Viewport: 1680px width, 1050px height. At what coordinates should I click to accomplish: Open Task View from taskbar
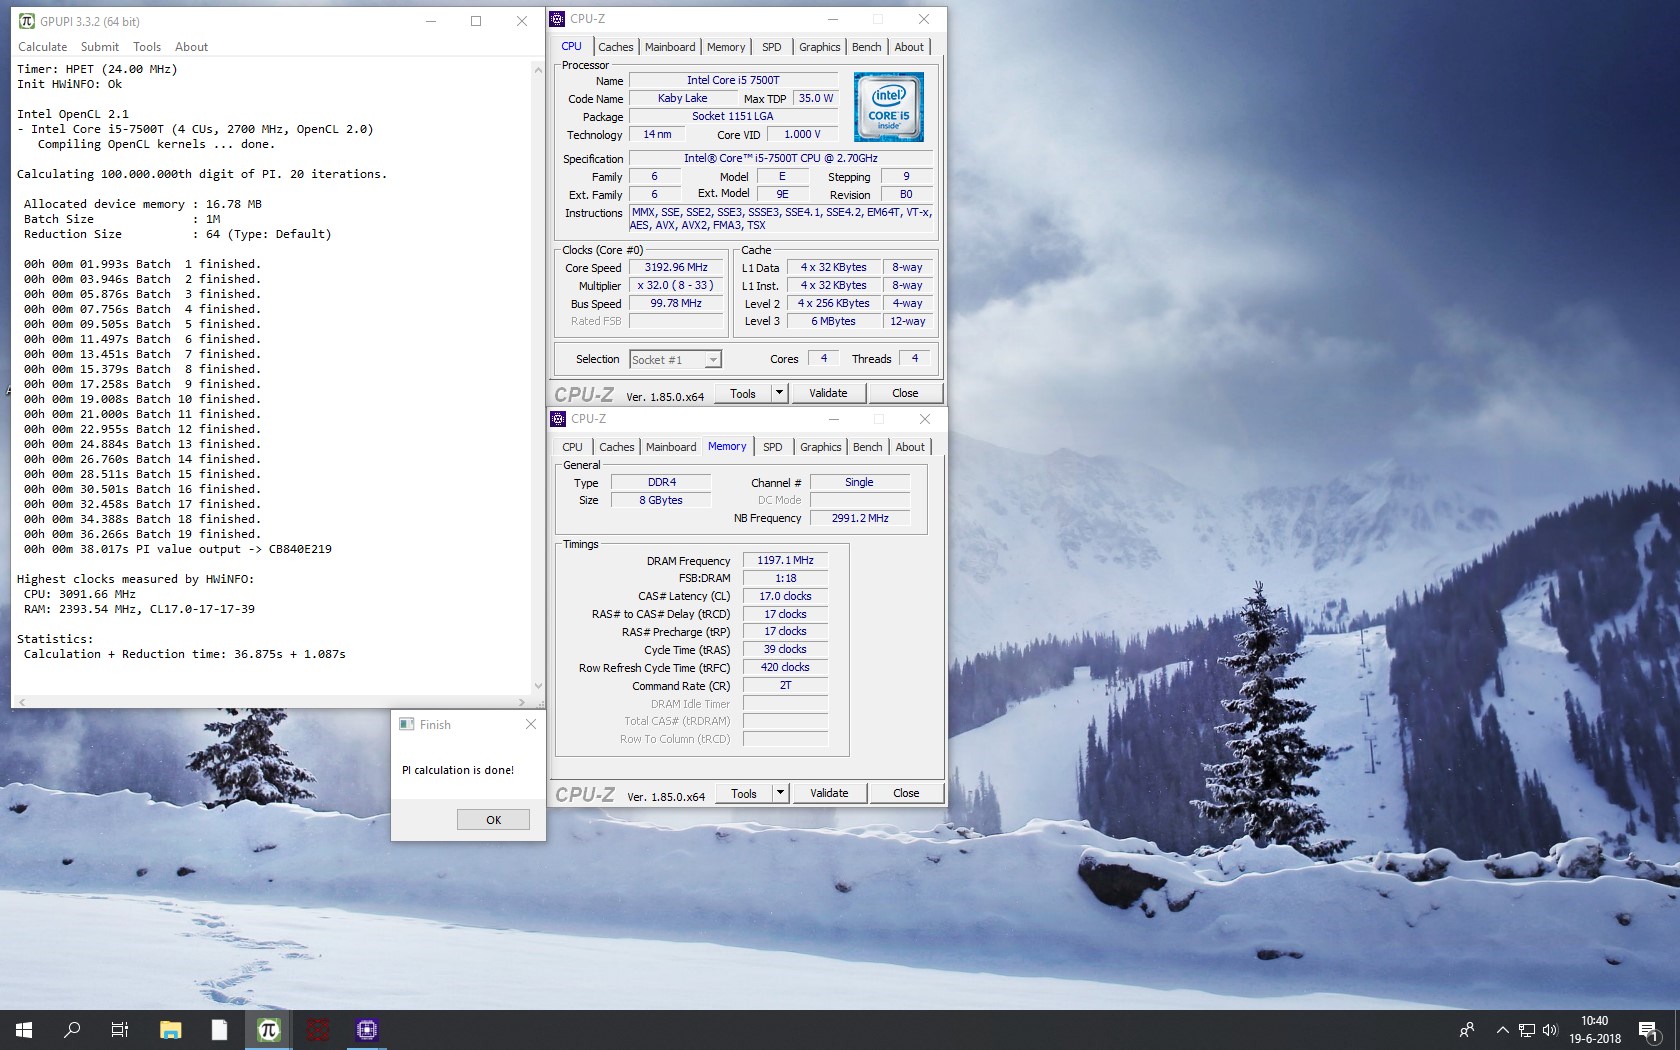120,1029
